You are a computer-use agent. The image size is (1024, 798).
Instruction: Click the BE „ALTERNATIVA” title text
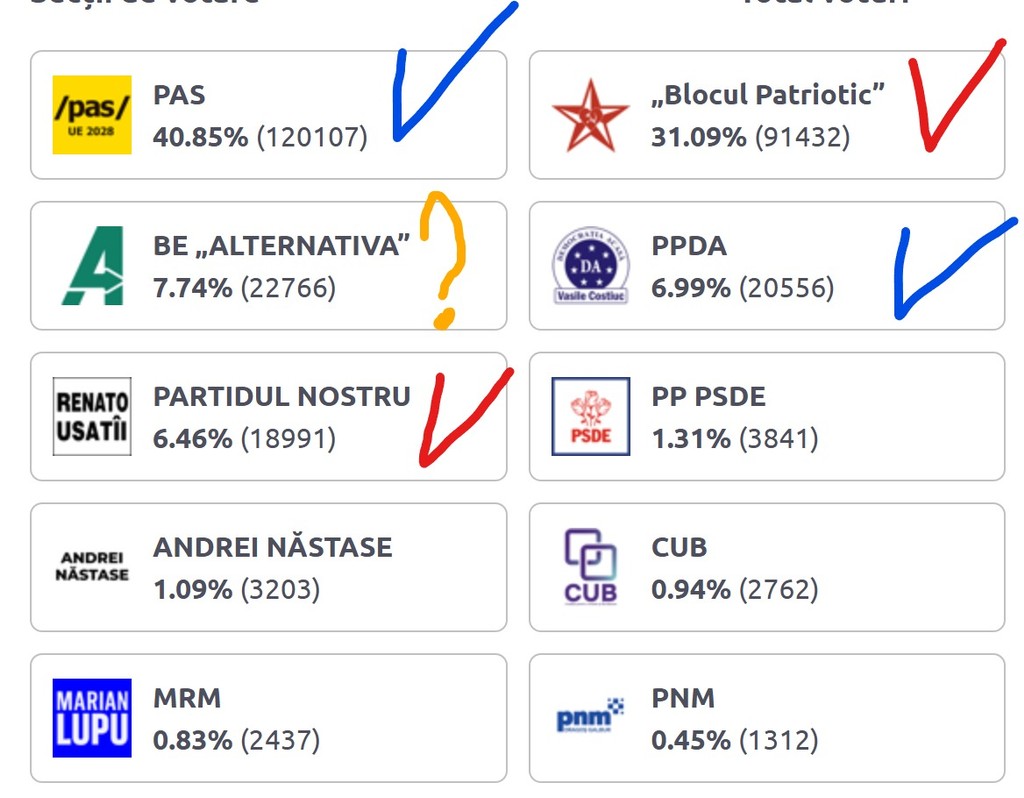[x=281, y=246]
